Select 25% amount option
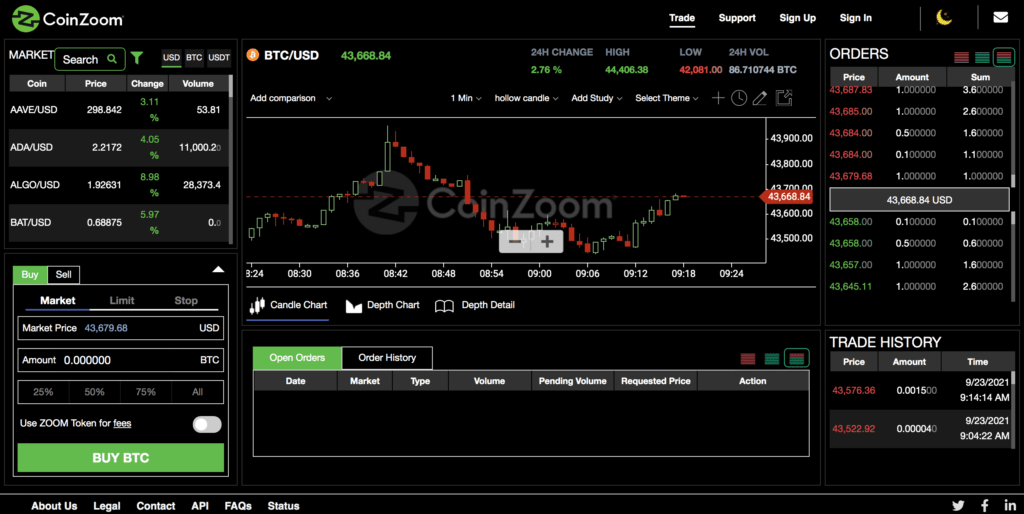 tap(43, 392)
